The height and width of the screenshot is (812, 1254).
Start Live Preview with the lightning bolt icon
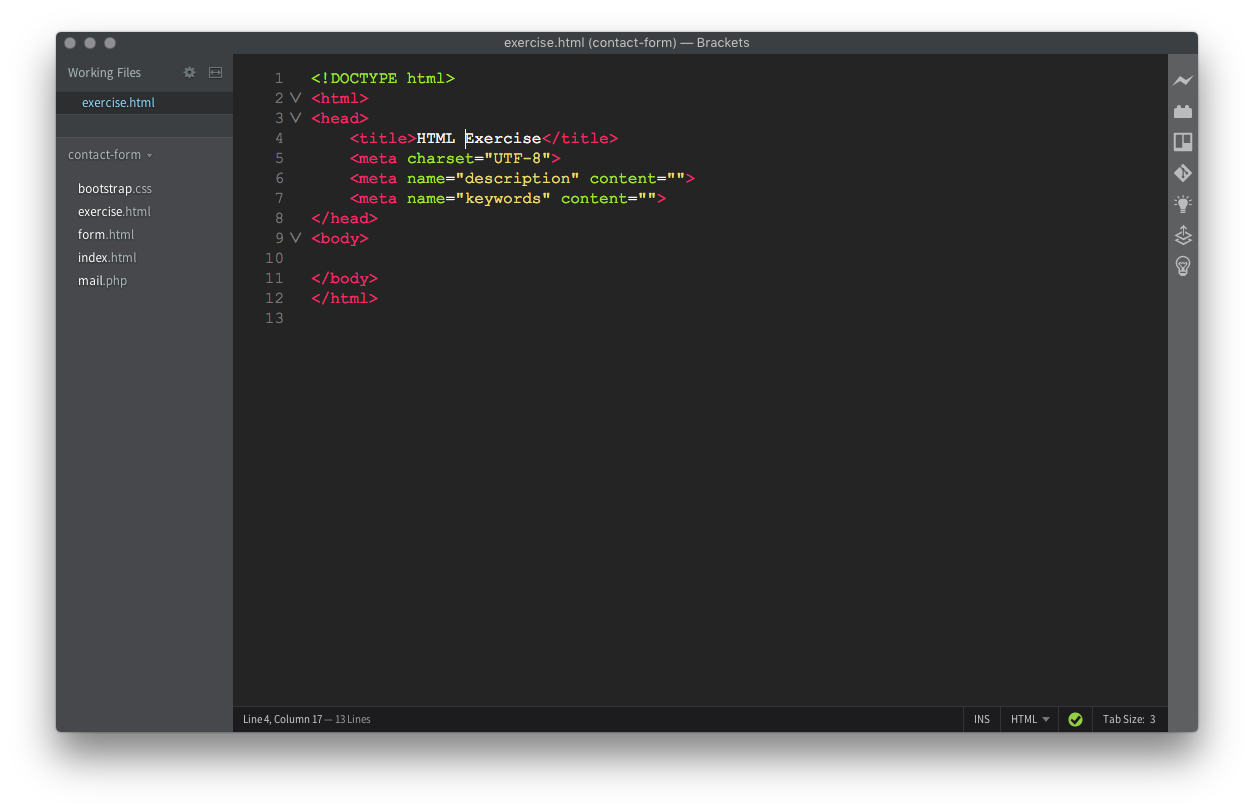coord(1183,81)
